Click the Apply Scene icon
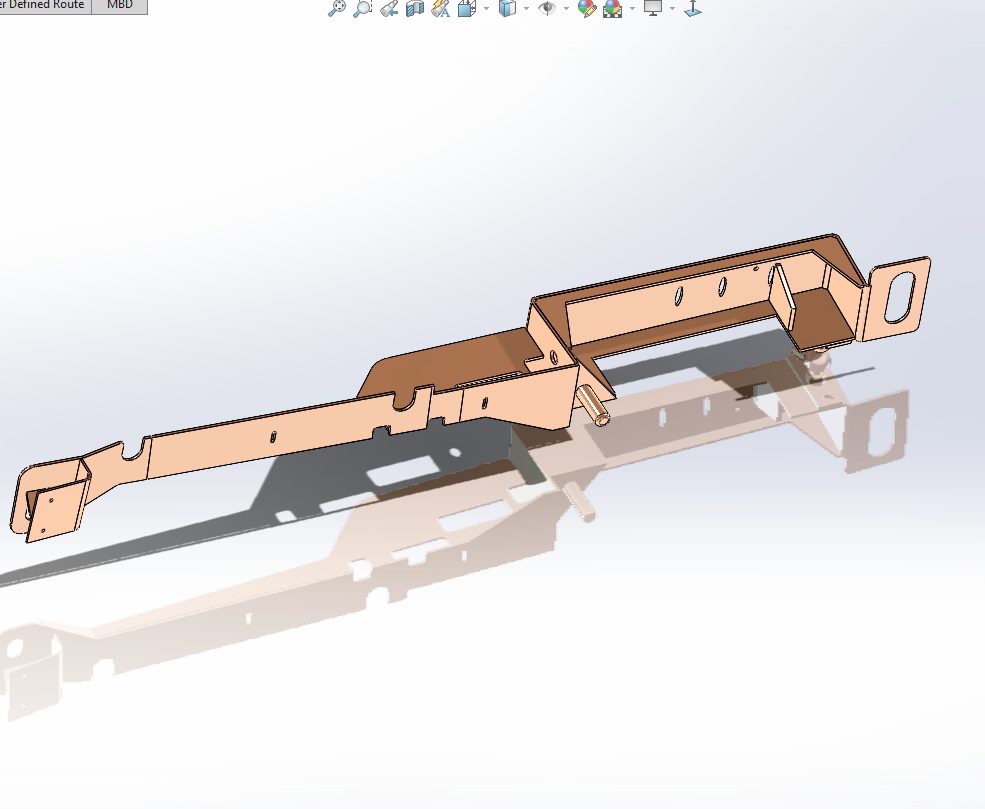985x809 pixels. click(612, 8)
